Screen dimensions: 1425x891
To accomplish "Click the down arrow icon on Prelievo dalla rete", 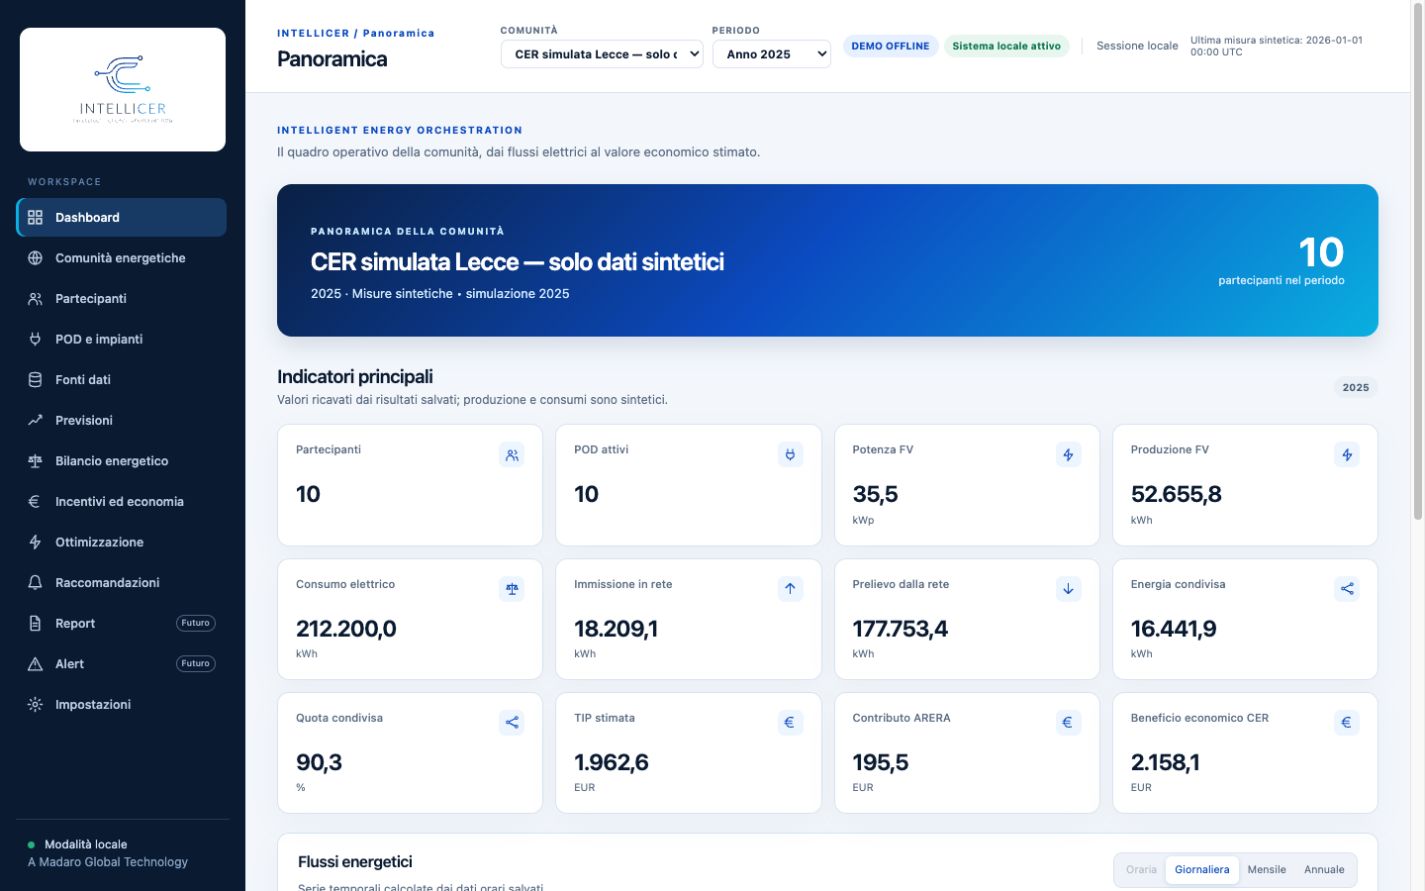I will 1068,589.
